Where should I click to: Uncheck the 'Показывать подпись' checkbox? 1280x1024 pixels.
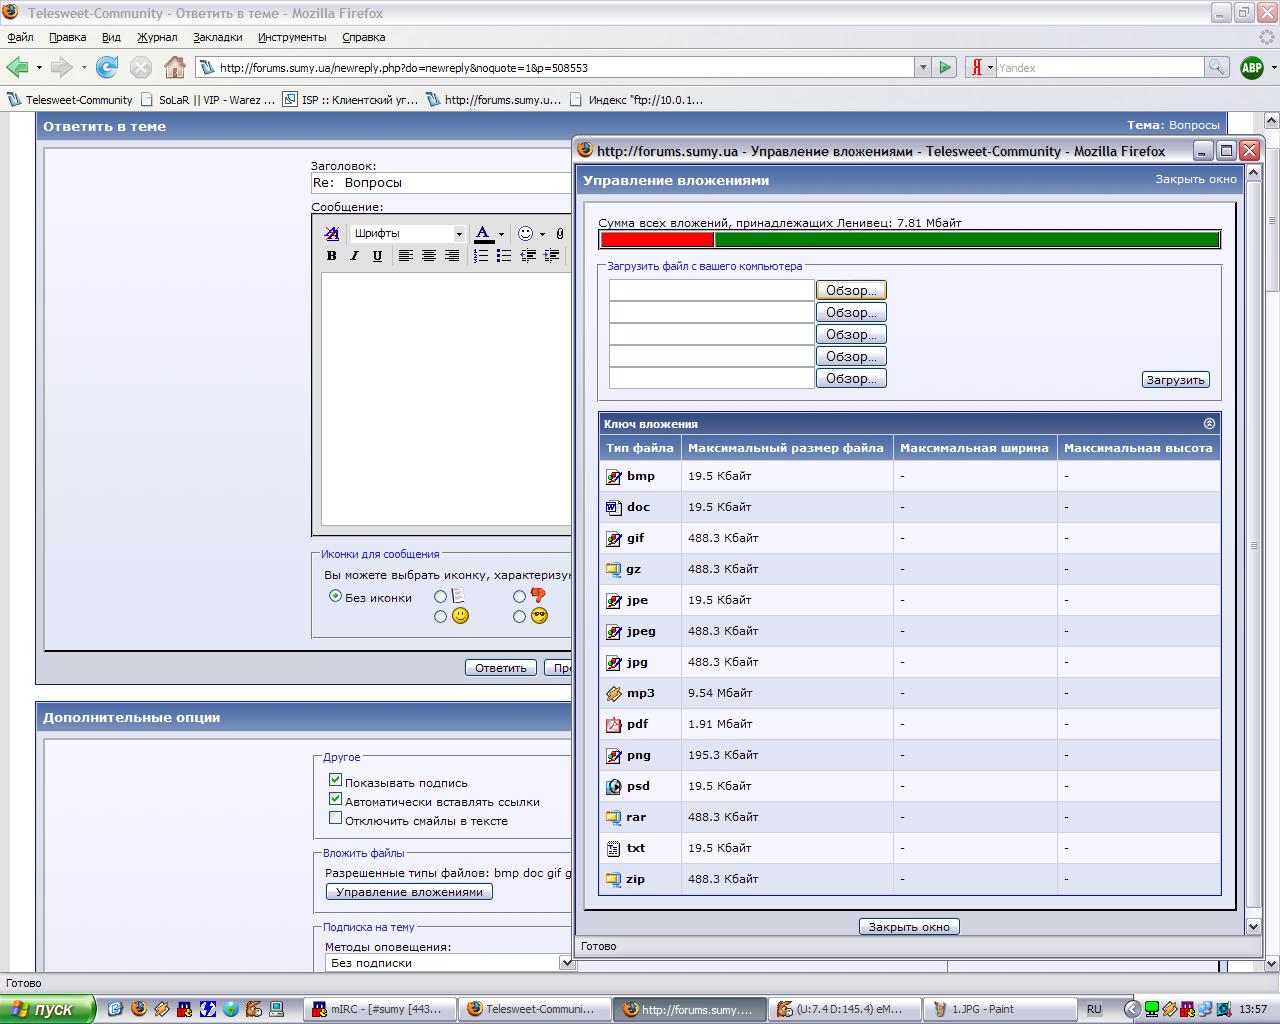[336, 780]
